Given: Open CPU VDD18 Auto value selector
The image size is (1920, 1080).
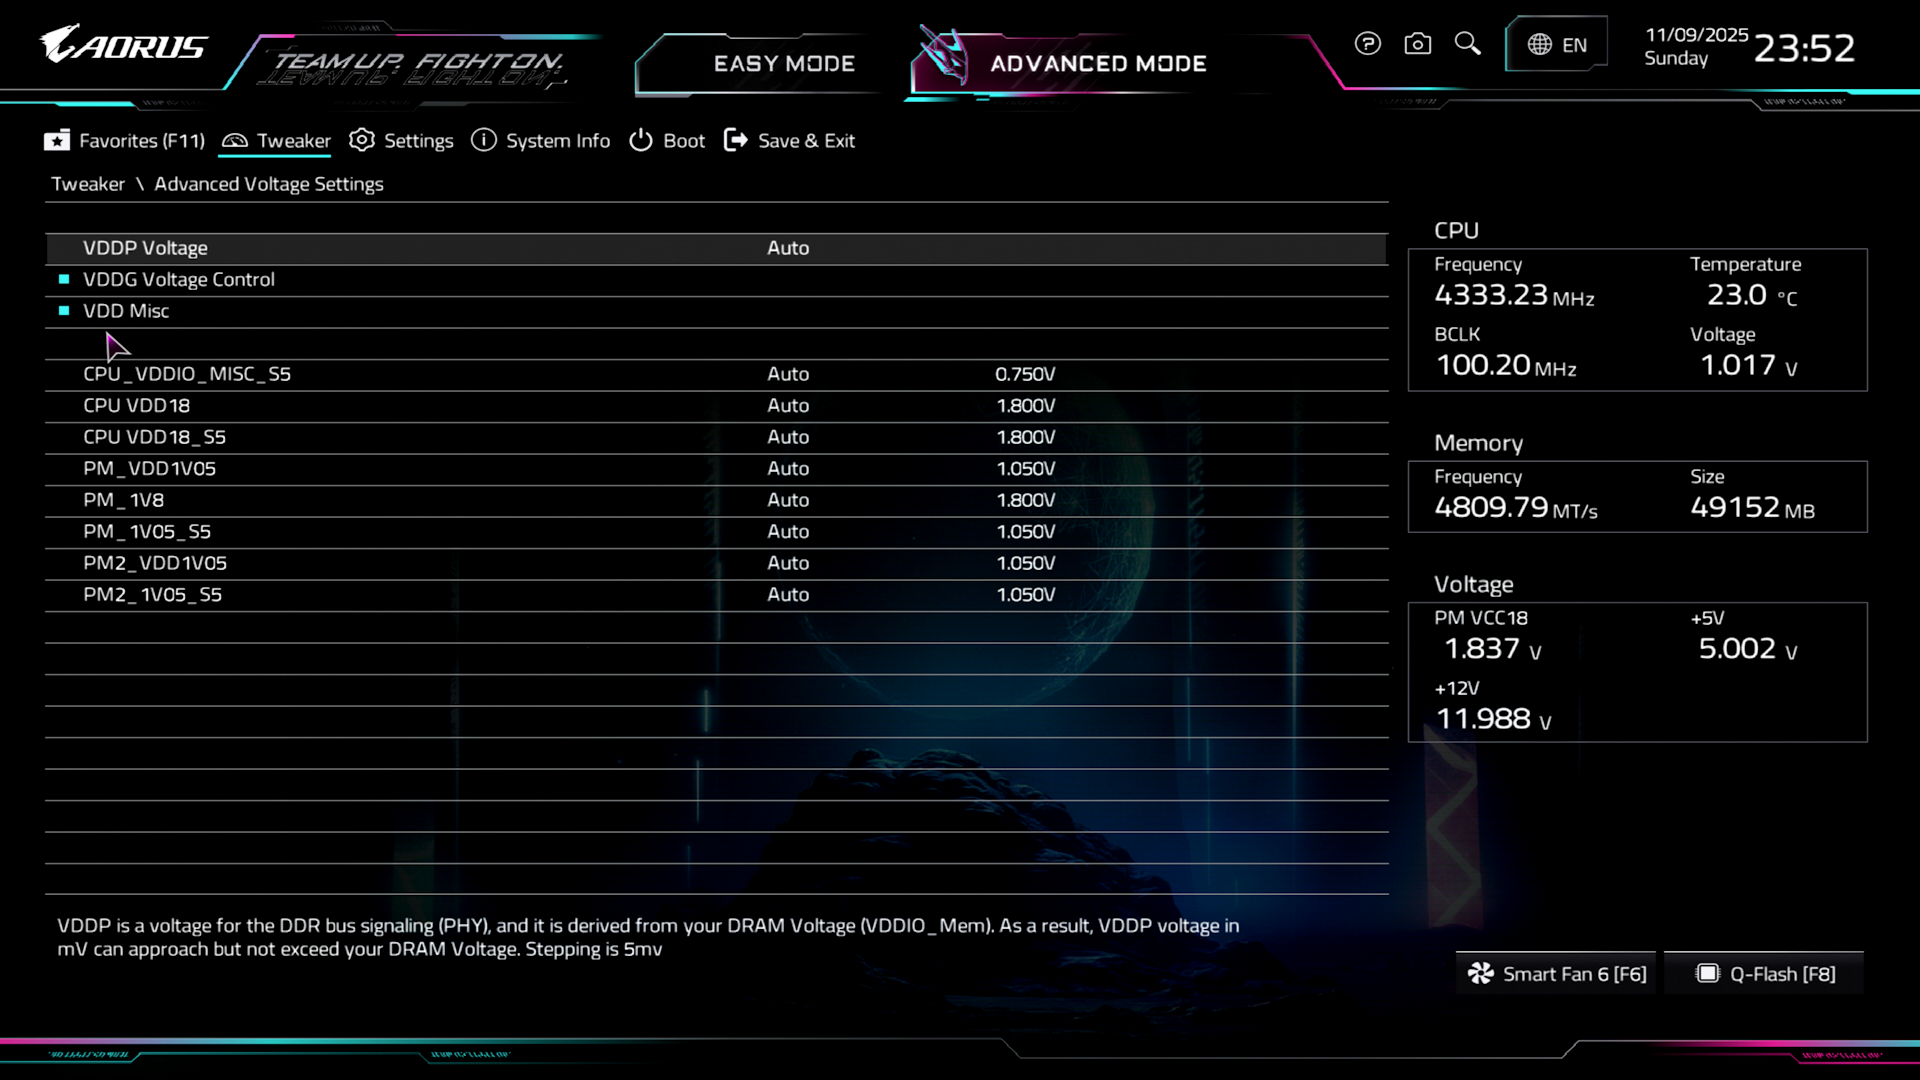Looking at the screenshot, I should 788,406.
